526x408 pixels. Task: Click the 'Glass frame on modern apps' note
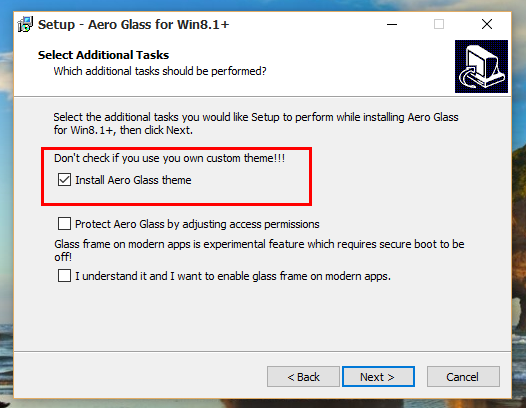click(259, 250)
